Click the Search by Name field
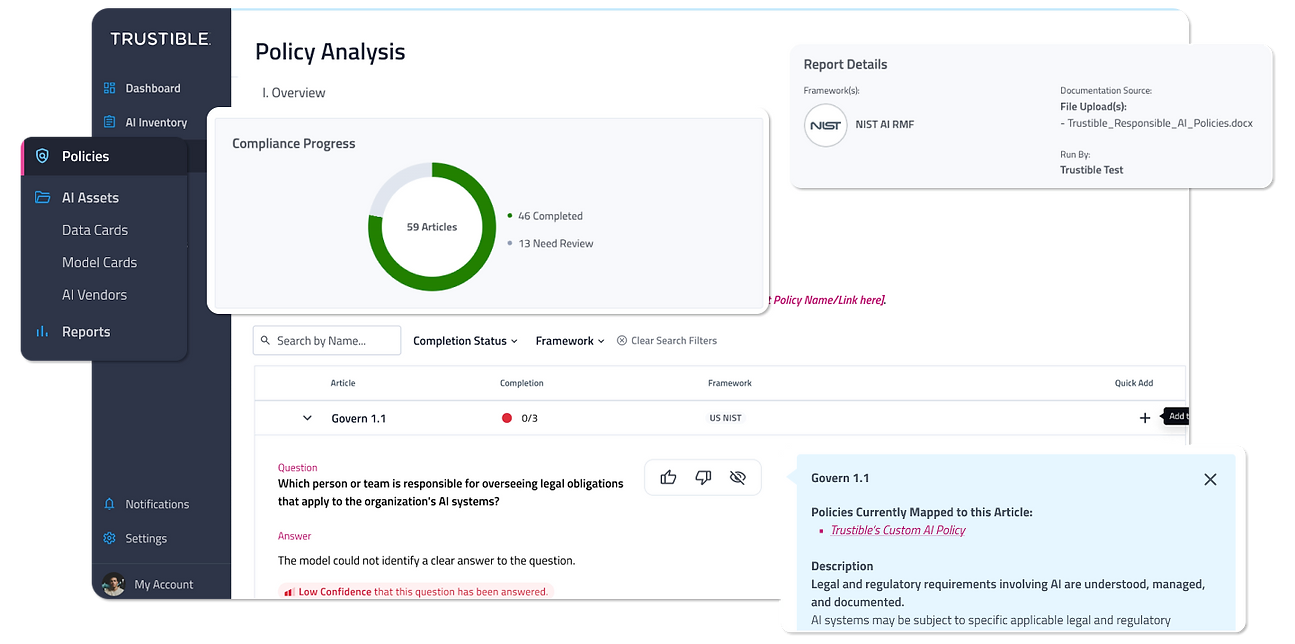This screenshot has width=1295, height=644. click(327, 341)
